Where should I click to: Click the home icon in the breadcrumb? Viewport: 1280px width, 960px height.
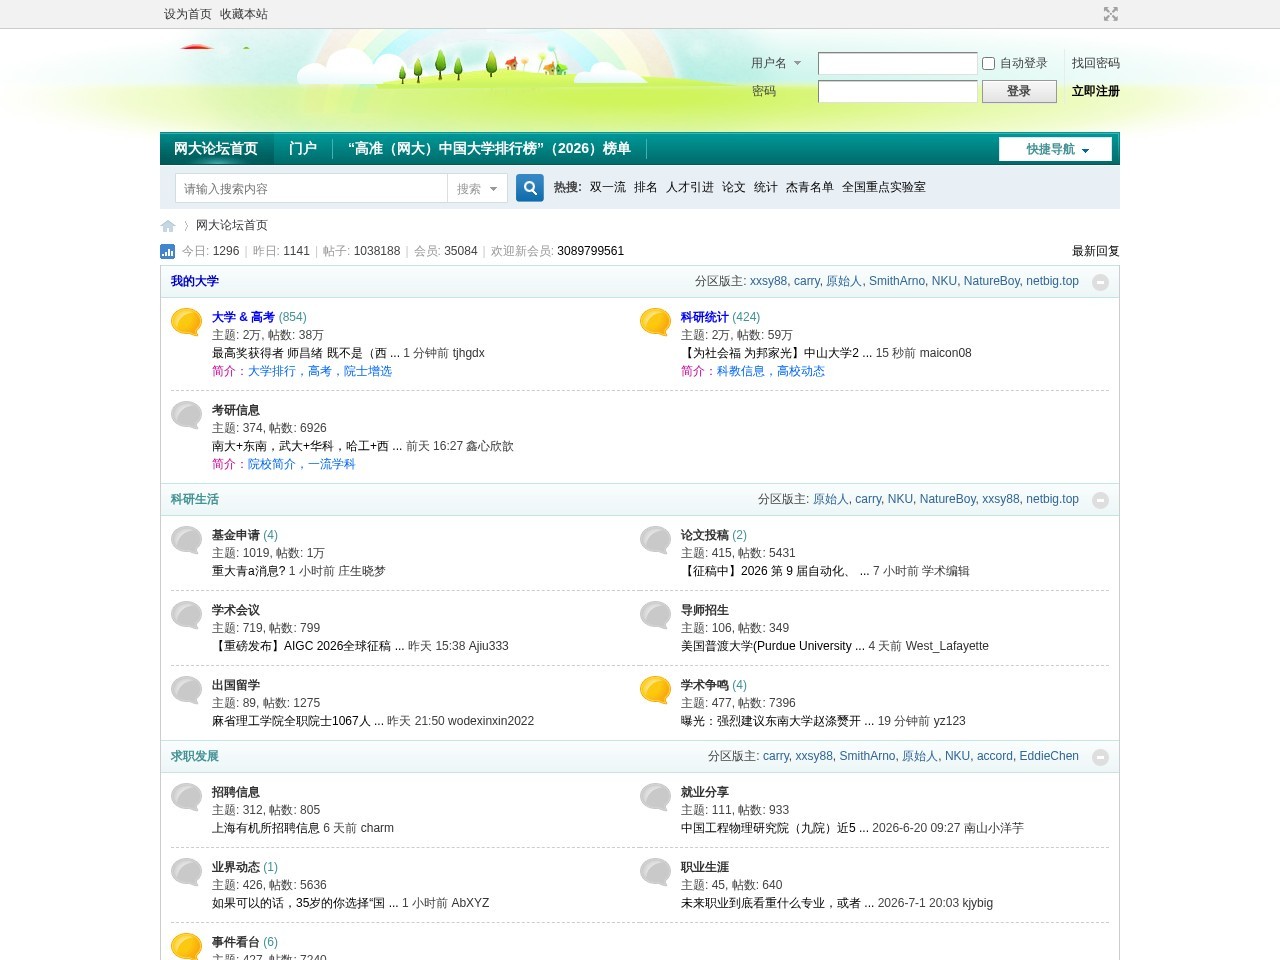pyautogui.click(x=168, y=226)
